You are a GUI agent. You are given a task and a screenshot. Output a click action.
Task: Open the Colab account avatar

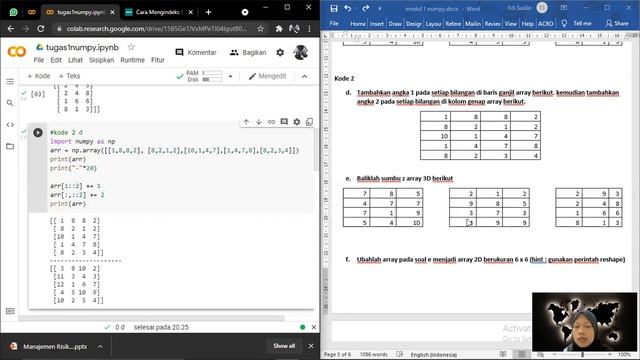(x=301, y=52)
